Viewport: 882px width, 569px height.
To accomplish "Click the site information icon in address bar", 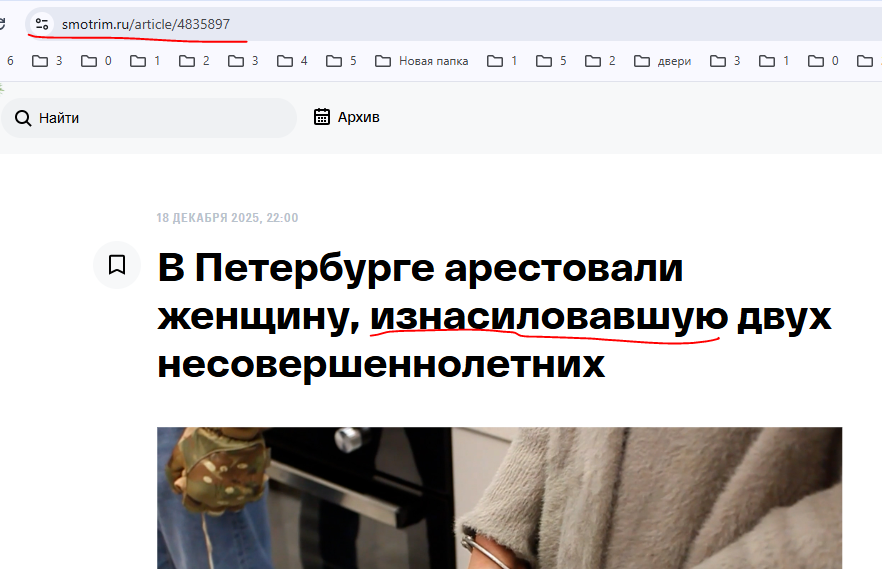I will click(x=41, y=23).
